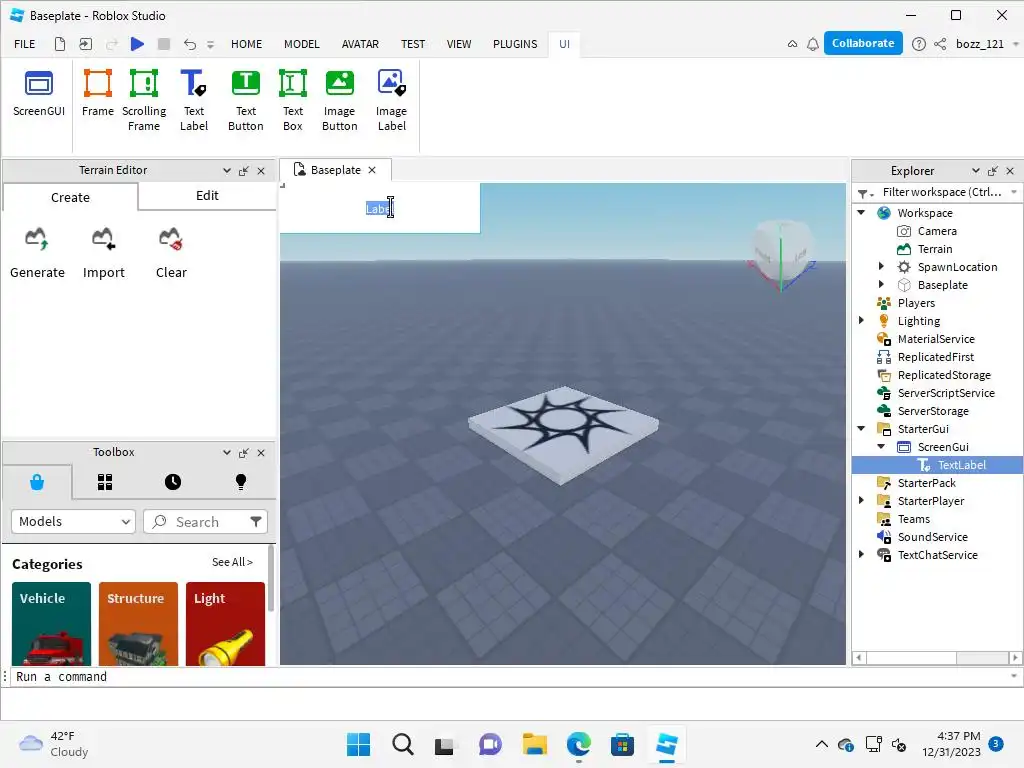Click the Stop test button
The width and height of the screenshot is (1024, 768).
[x=164, y=44]
